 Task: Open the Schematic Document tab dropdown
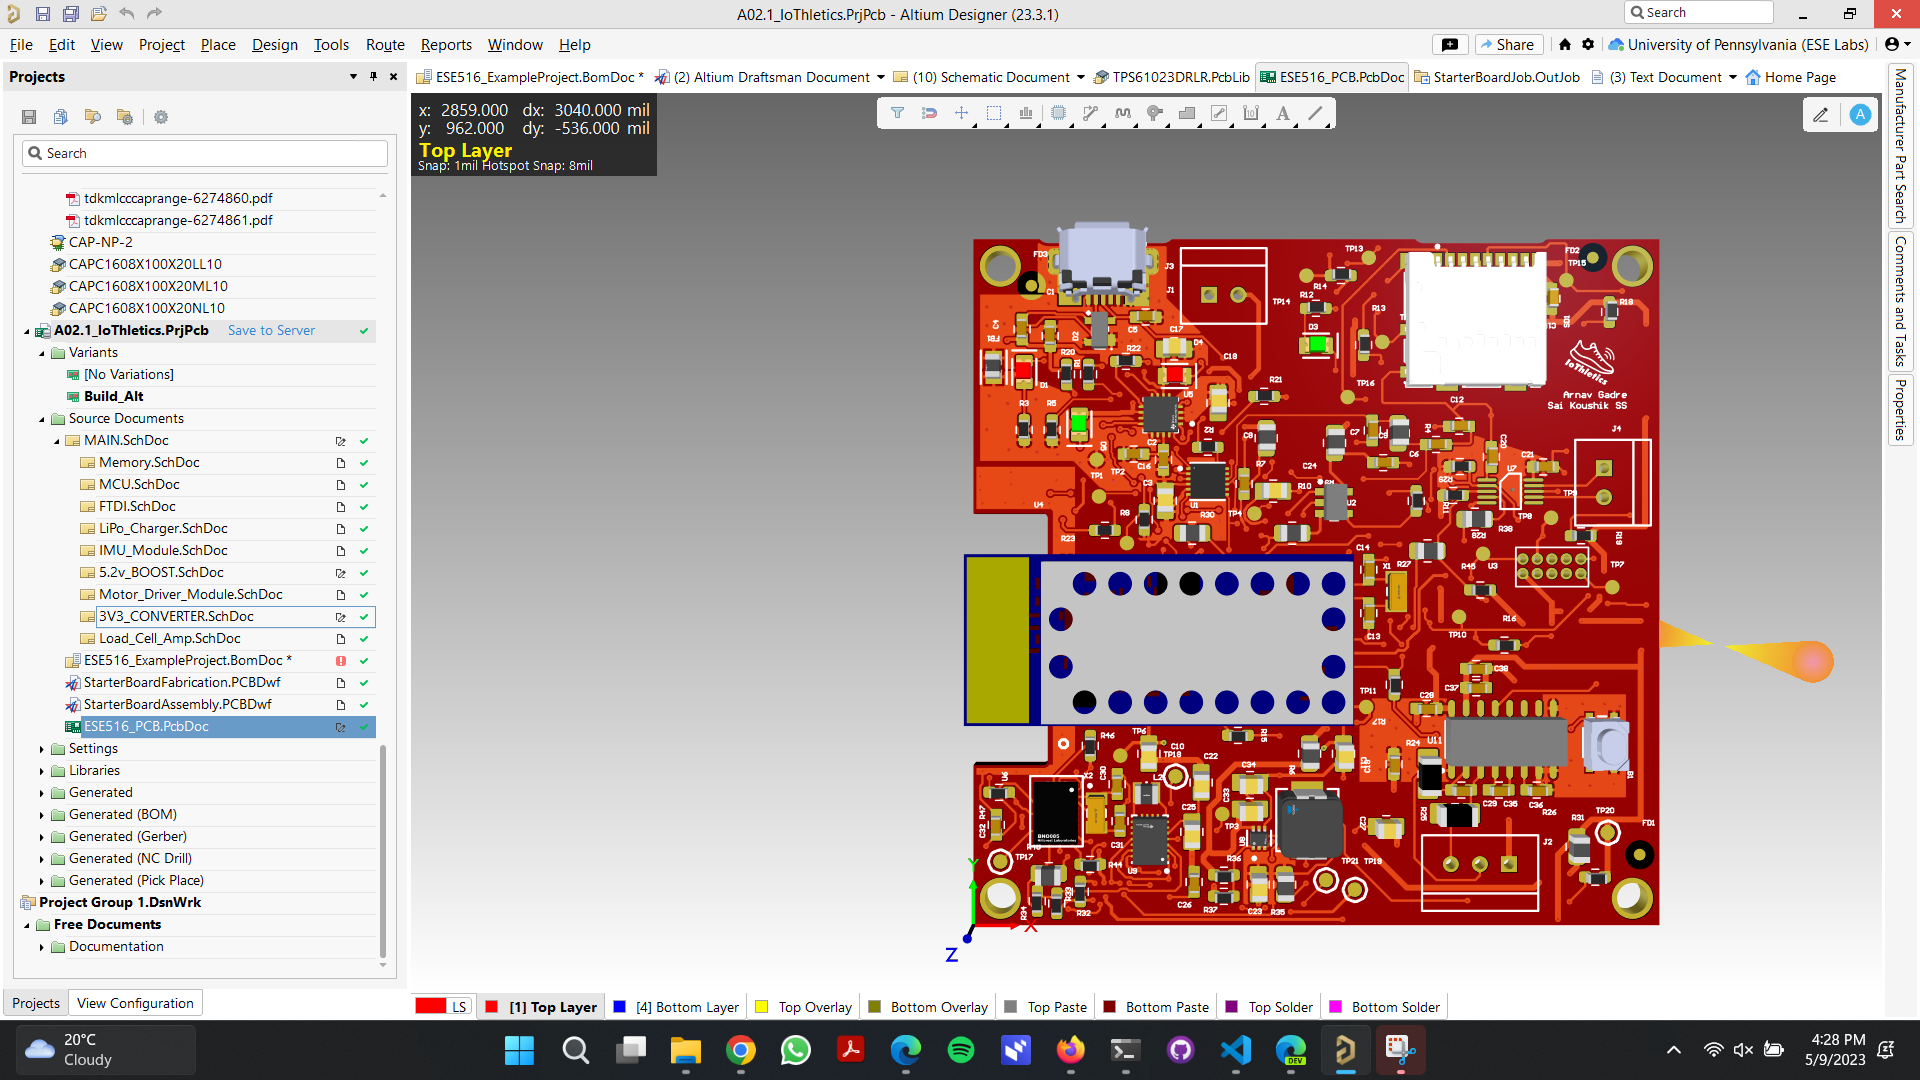pyautogui.click(x=1081, y=77)
